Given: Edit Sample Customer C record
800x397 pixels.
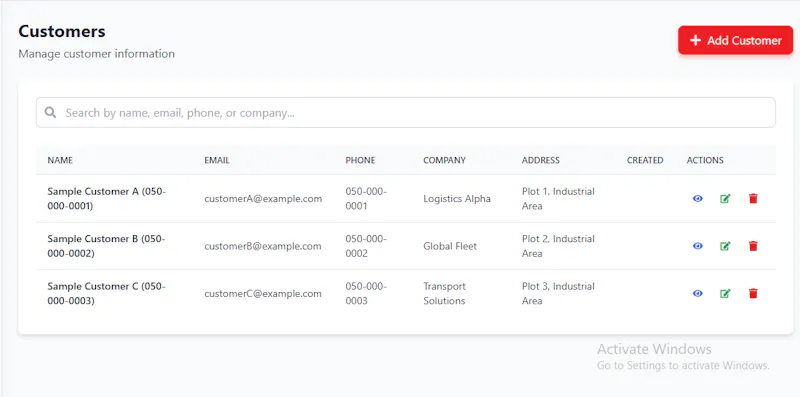Looking at the screenshot, I should (x=725, y=293).
